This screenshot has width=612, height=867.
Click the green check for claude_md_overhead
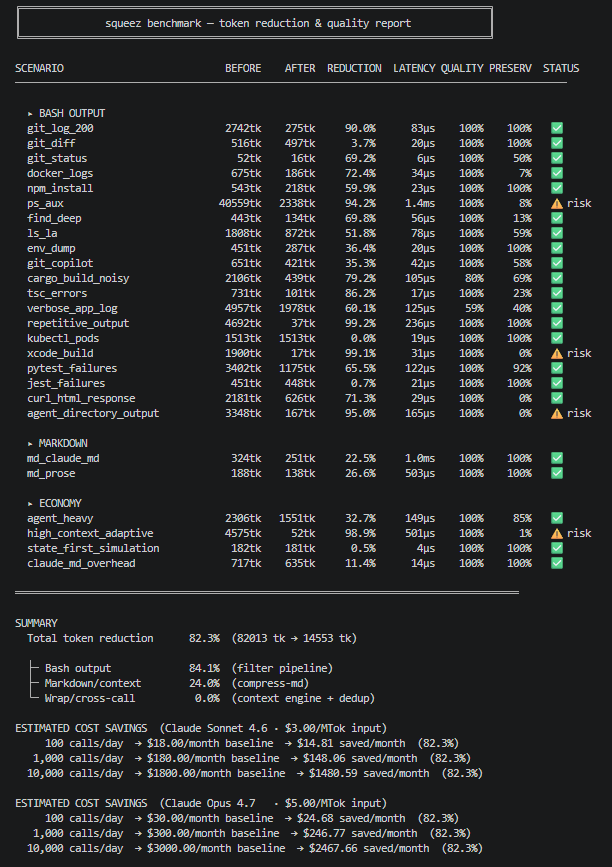(557, 563)
